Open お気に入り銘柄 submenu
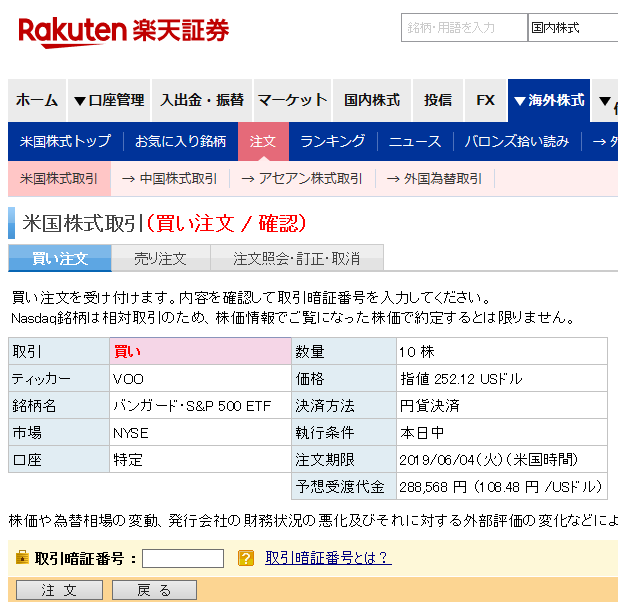The height and width of the screenshot is (603, 621). 181,141
